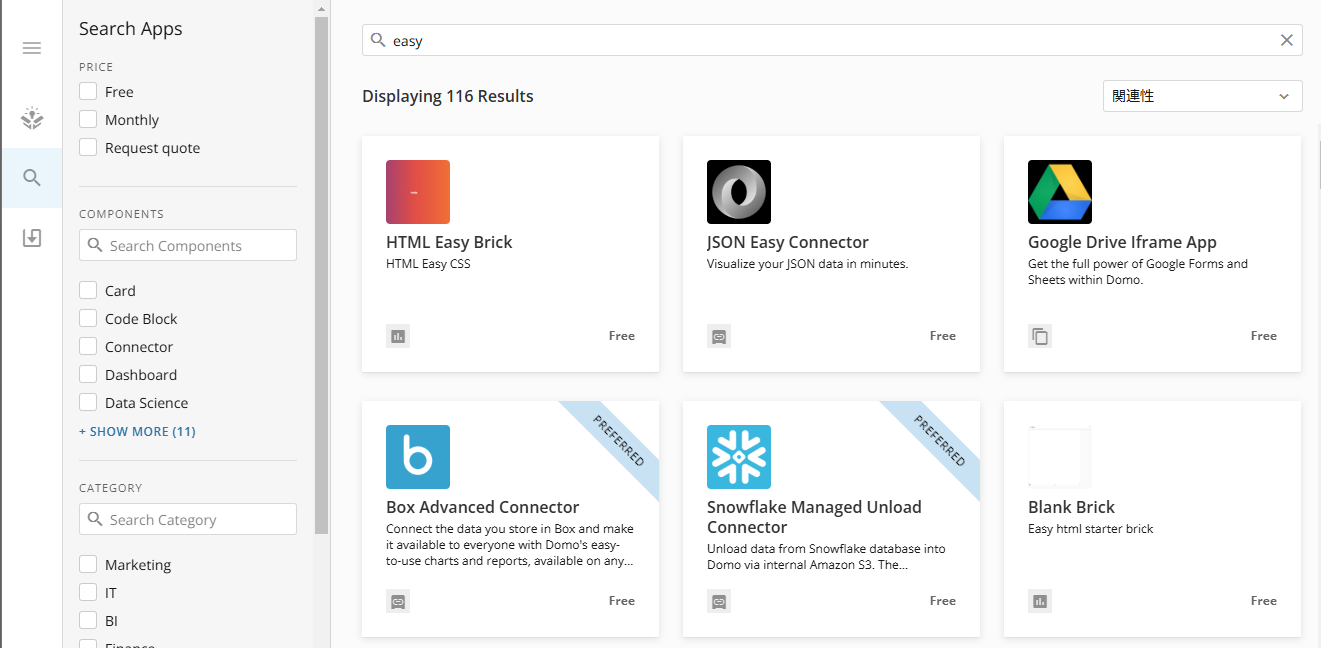The height and width of the screenshot is (648, 1321).
Task: Open Box Advanced Connector title
Action: [x=483, y=507]
